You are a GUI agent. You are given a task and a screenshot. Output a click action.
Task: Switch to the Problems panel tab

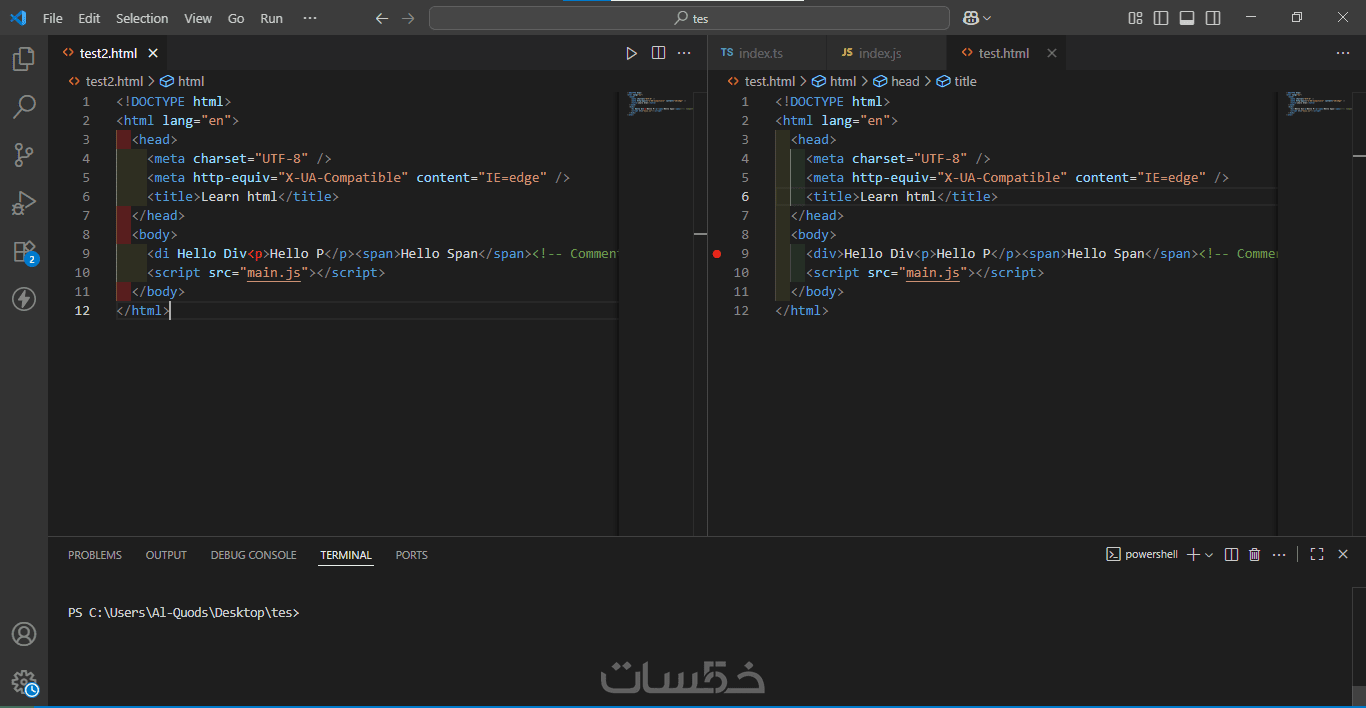click(95, 555)
